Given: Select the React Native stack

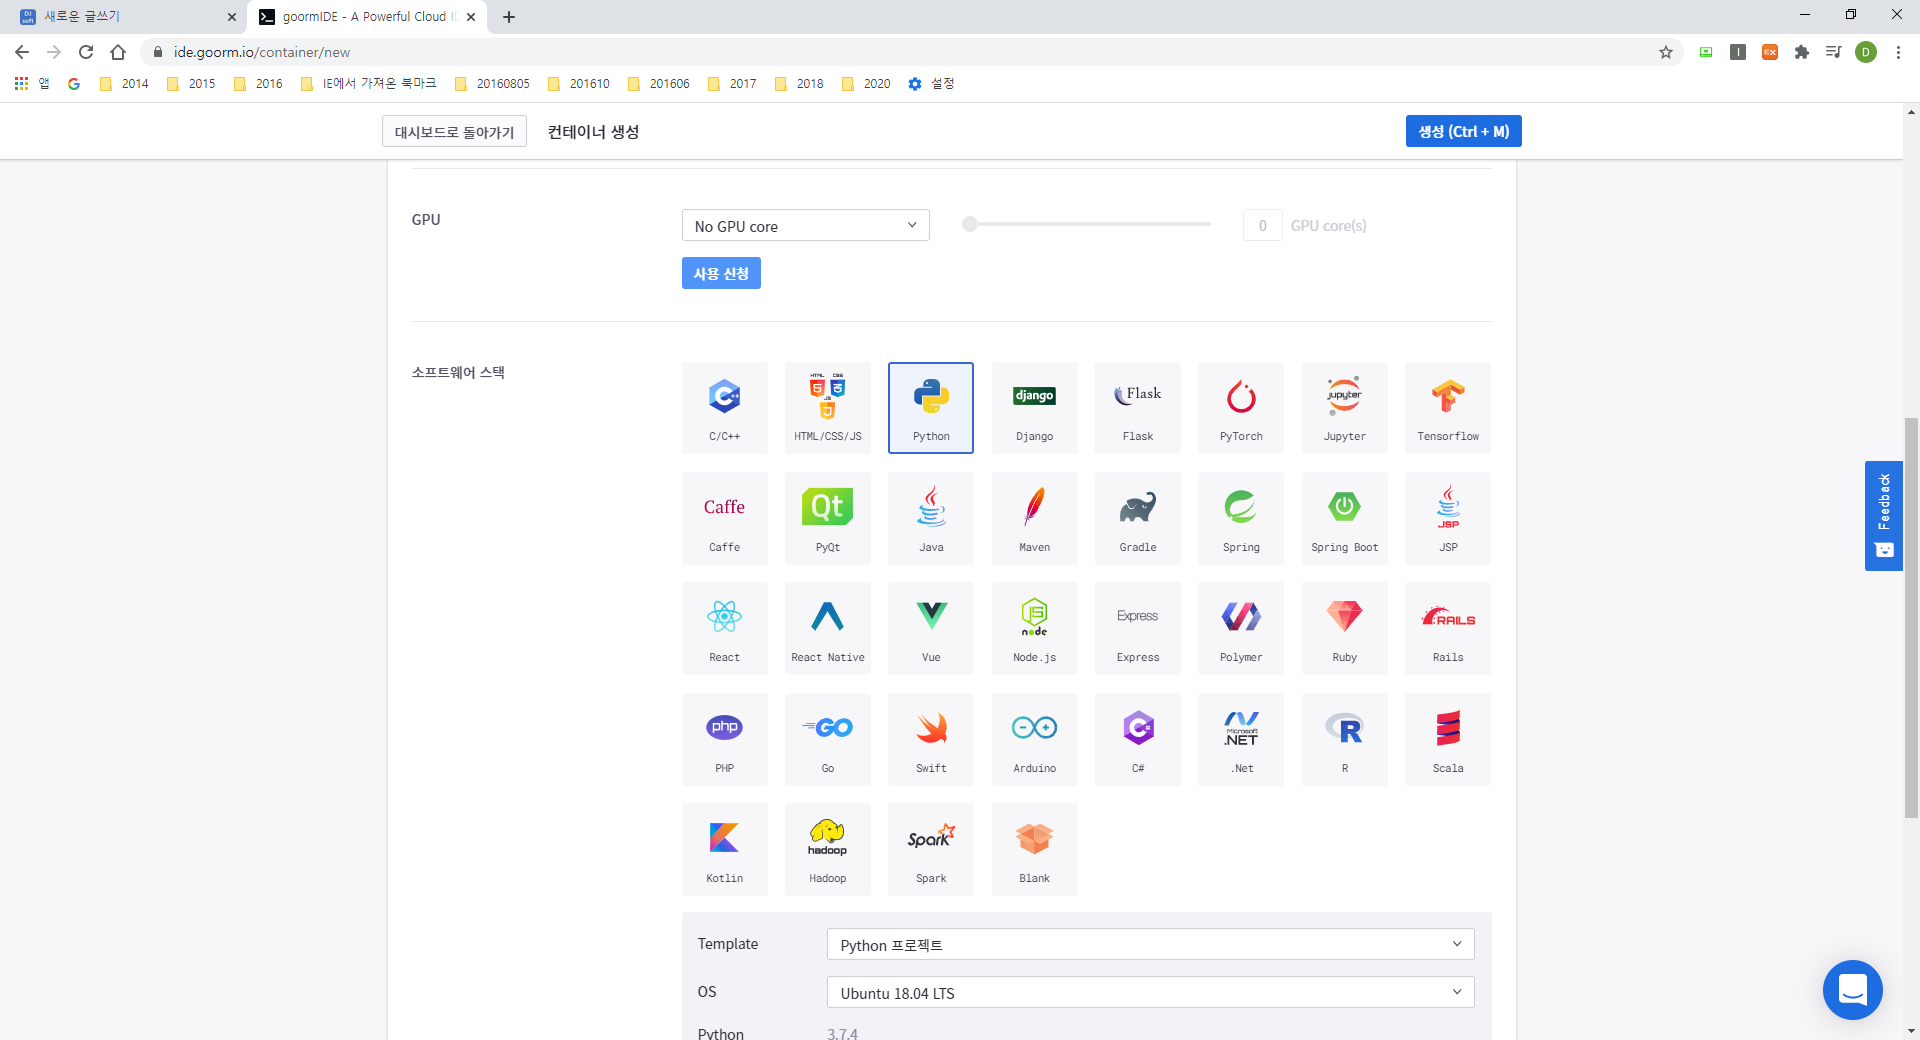Looking at the screenshot, I should [x=828, y=629].
